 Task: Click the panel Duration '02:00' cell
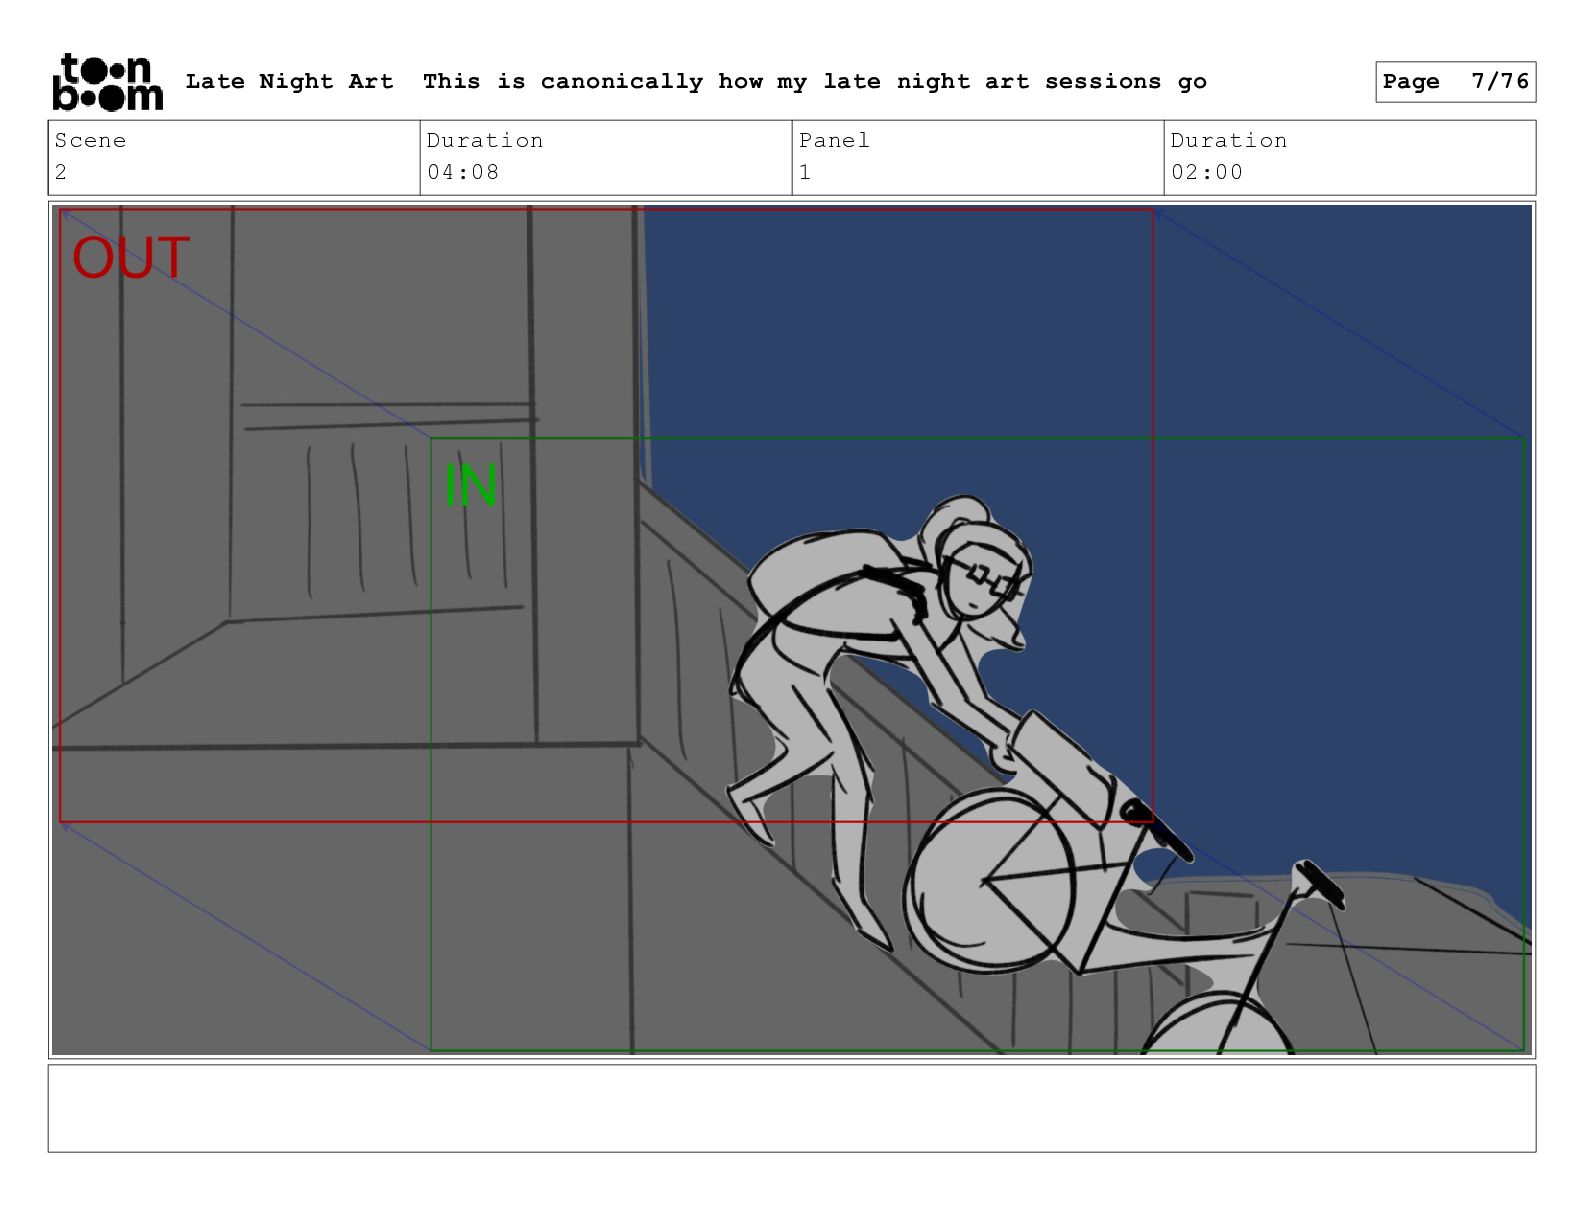pos(1350,157)
